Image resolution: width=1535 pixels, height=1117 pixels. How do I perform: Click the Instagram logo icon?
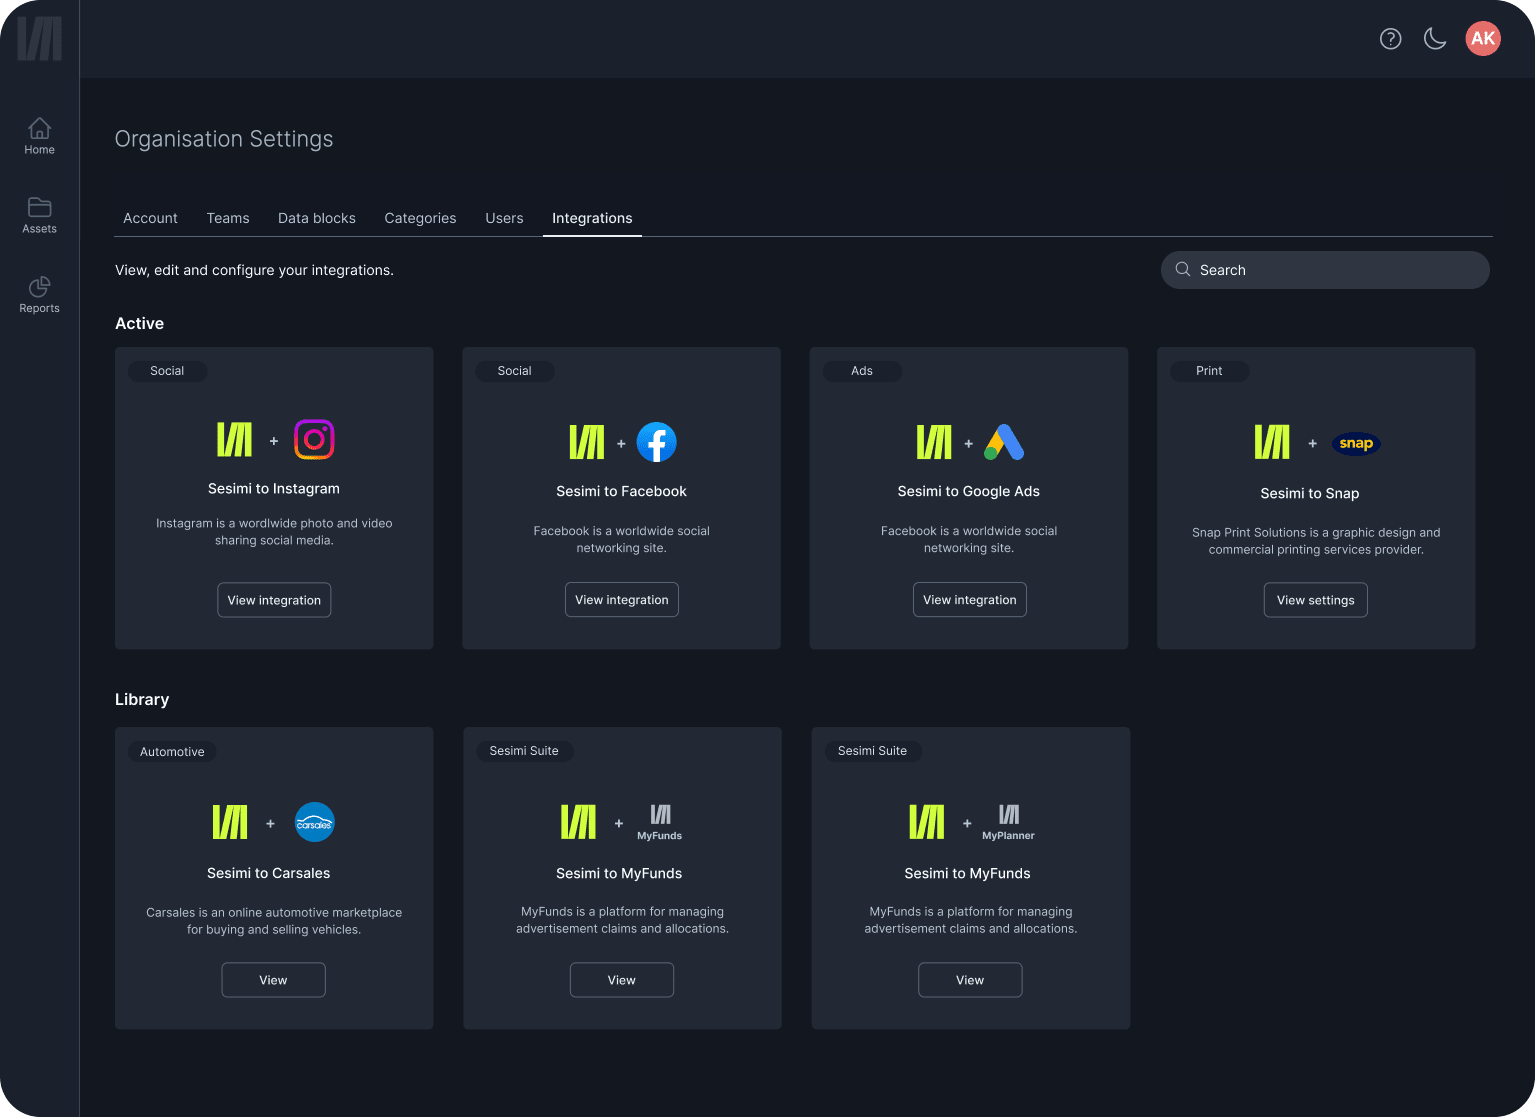tap(314, 440)
